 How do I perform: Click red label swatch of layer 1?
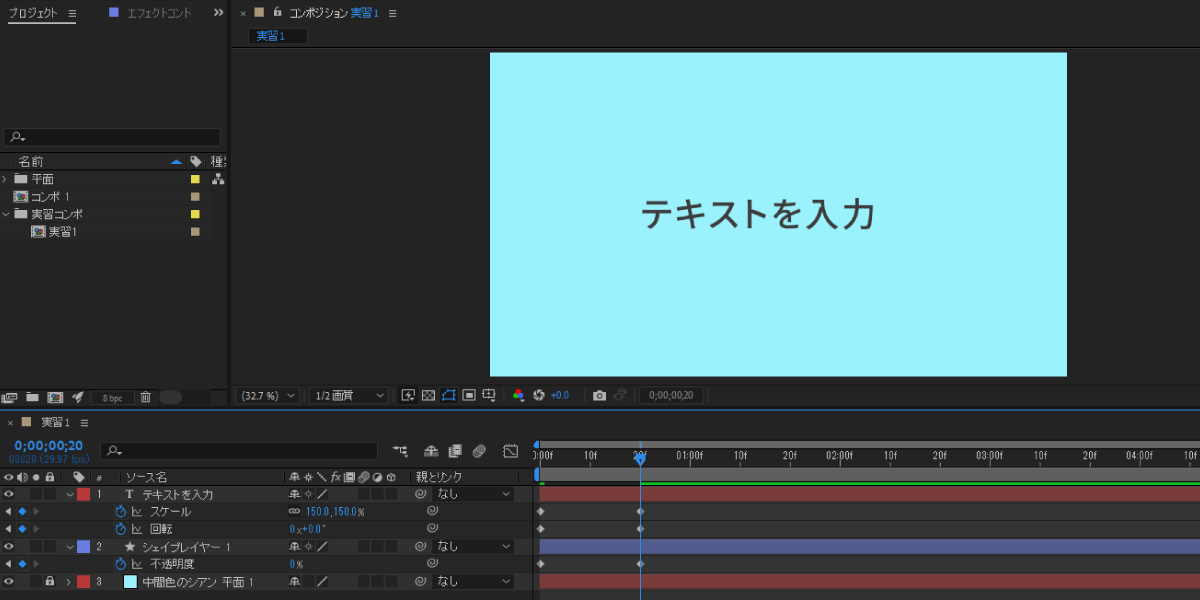tap(84, 494)
